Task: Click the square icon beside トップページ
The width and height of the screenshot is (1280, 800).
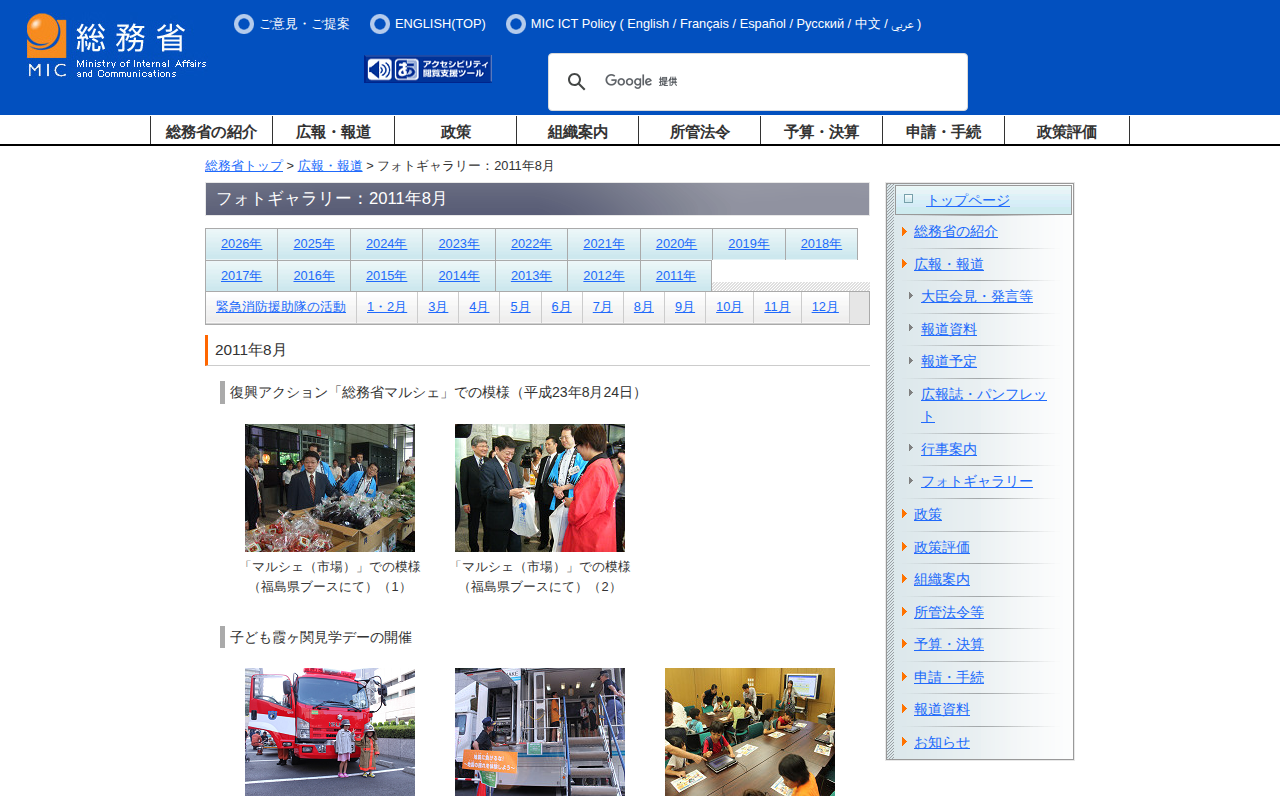Action: 908,199
